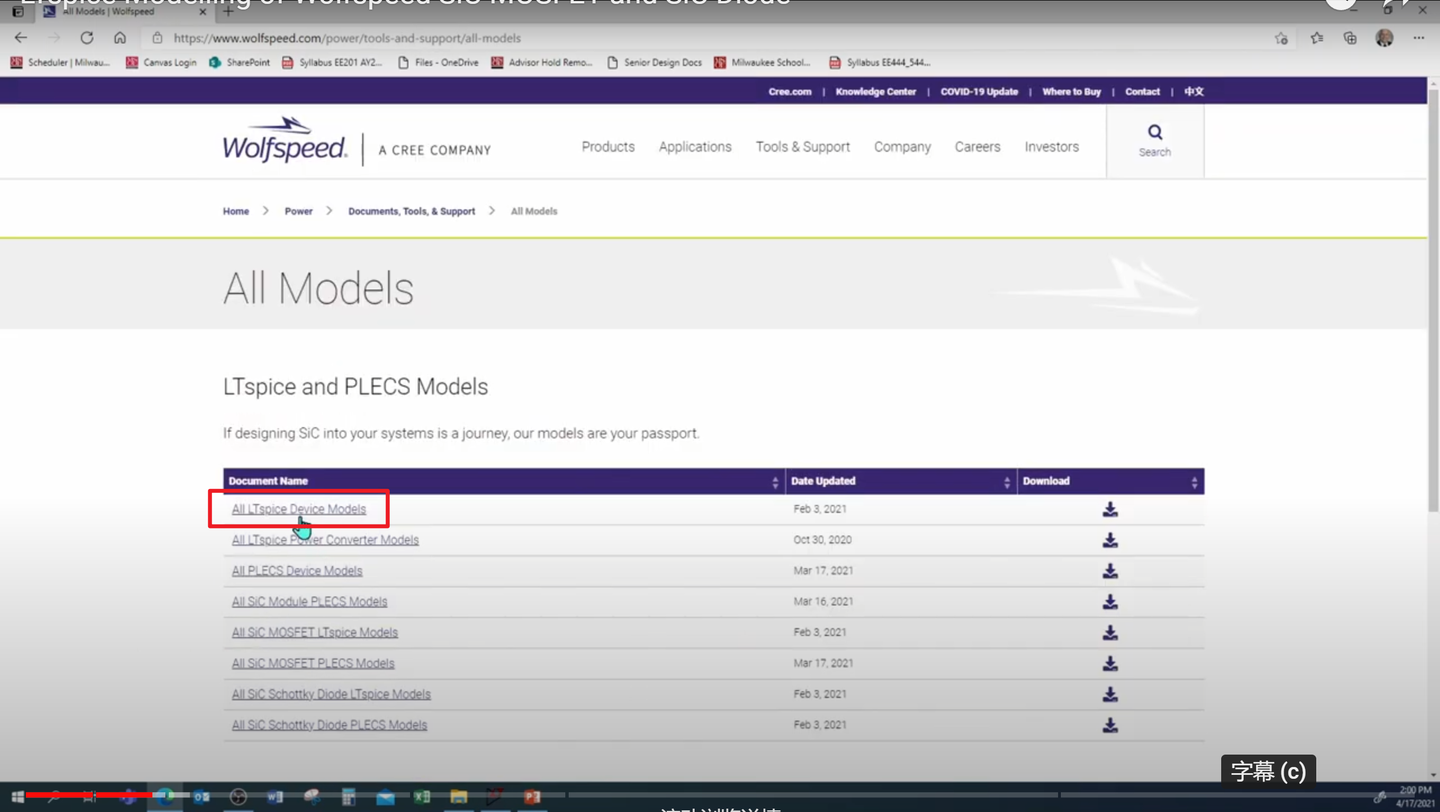Open the Products navigation menu
Image resolution: width=1440 pixels, height=812 pixels.
(607, 146)
